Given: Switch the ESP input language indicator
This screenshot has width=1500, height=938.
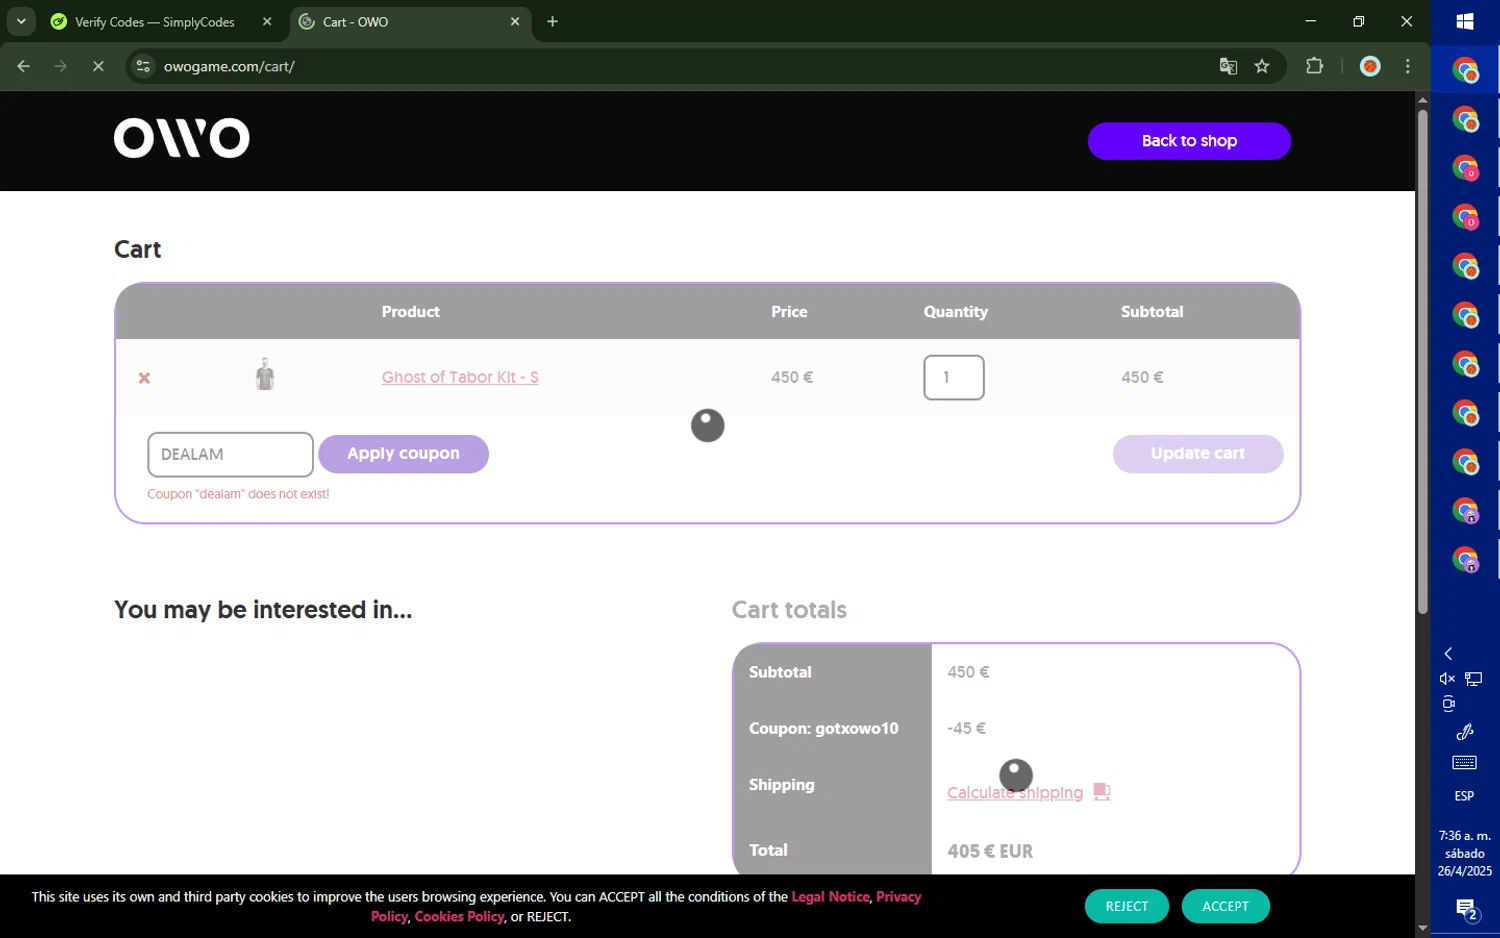Looking at the screenshot, I should coord(1465,796).
